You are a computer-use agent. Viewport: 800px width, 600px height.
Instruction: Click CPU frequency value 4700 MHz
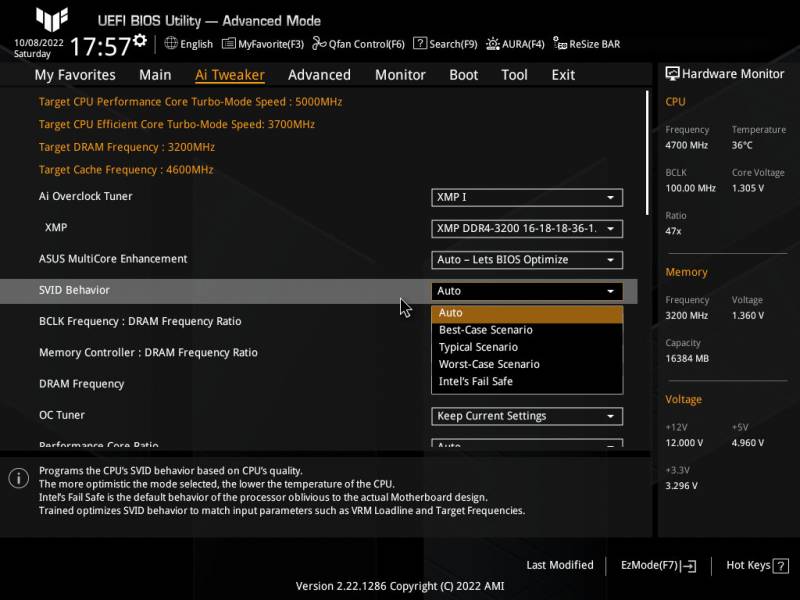click(686, 145)
